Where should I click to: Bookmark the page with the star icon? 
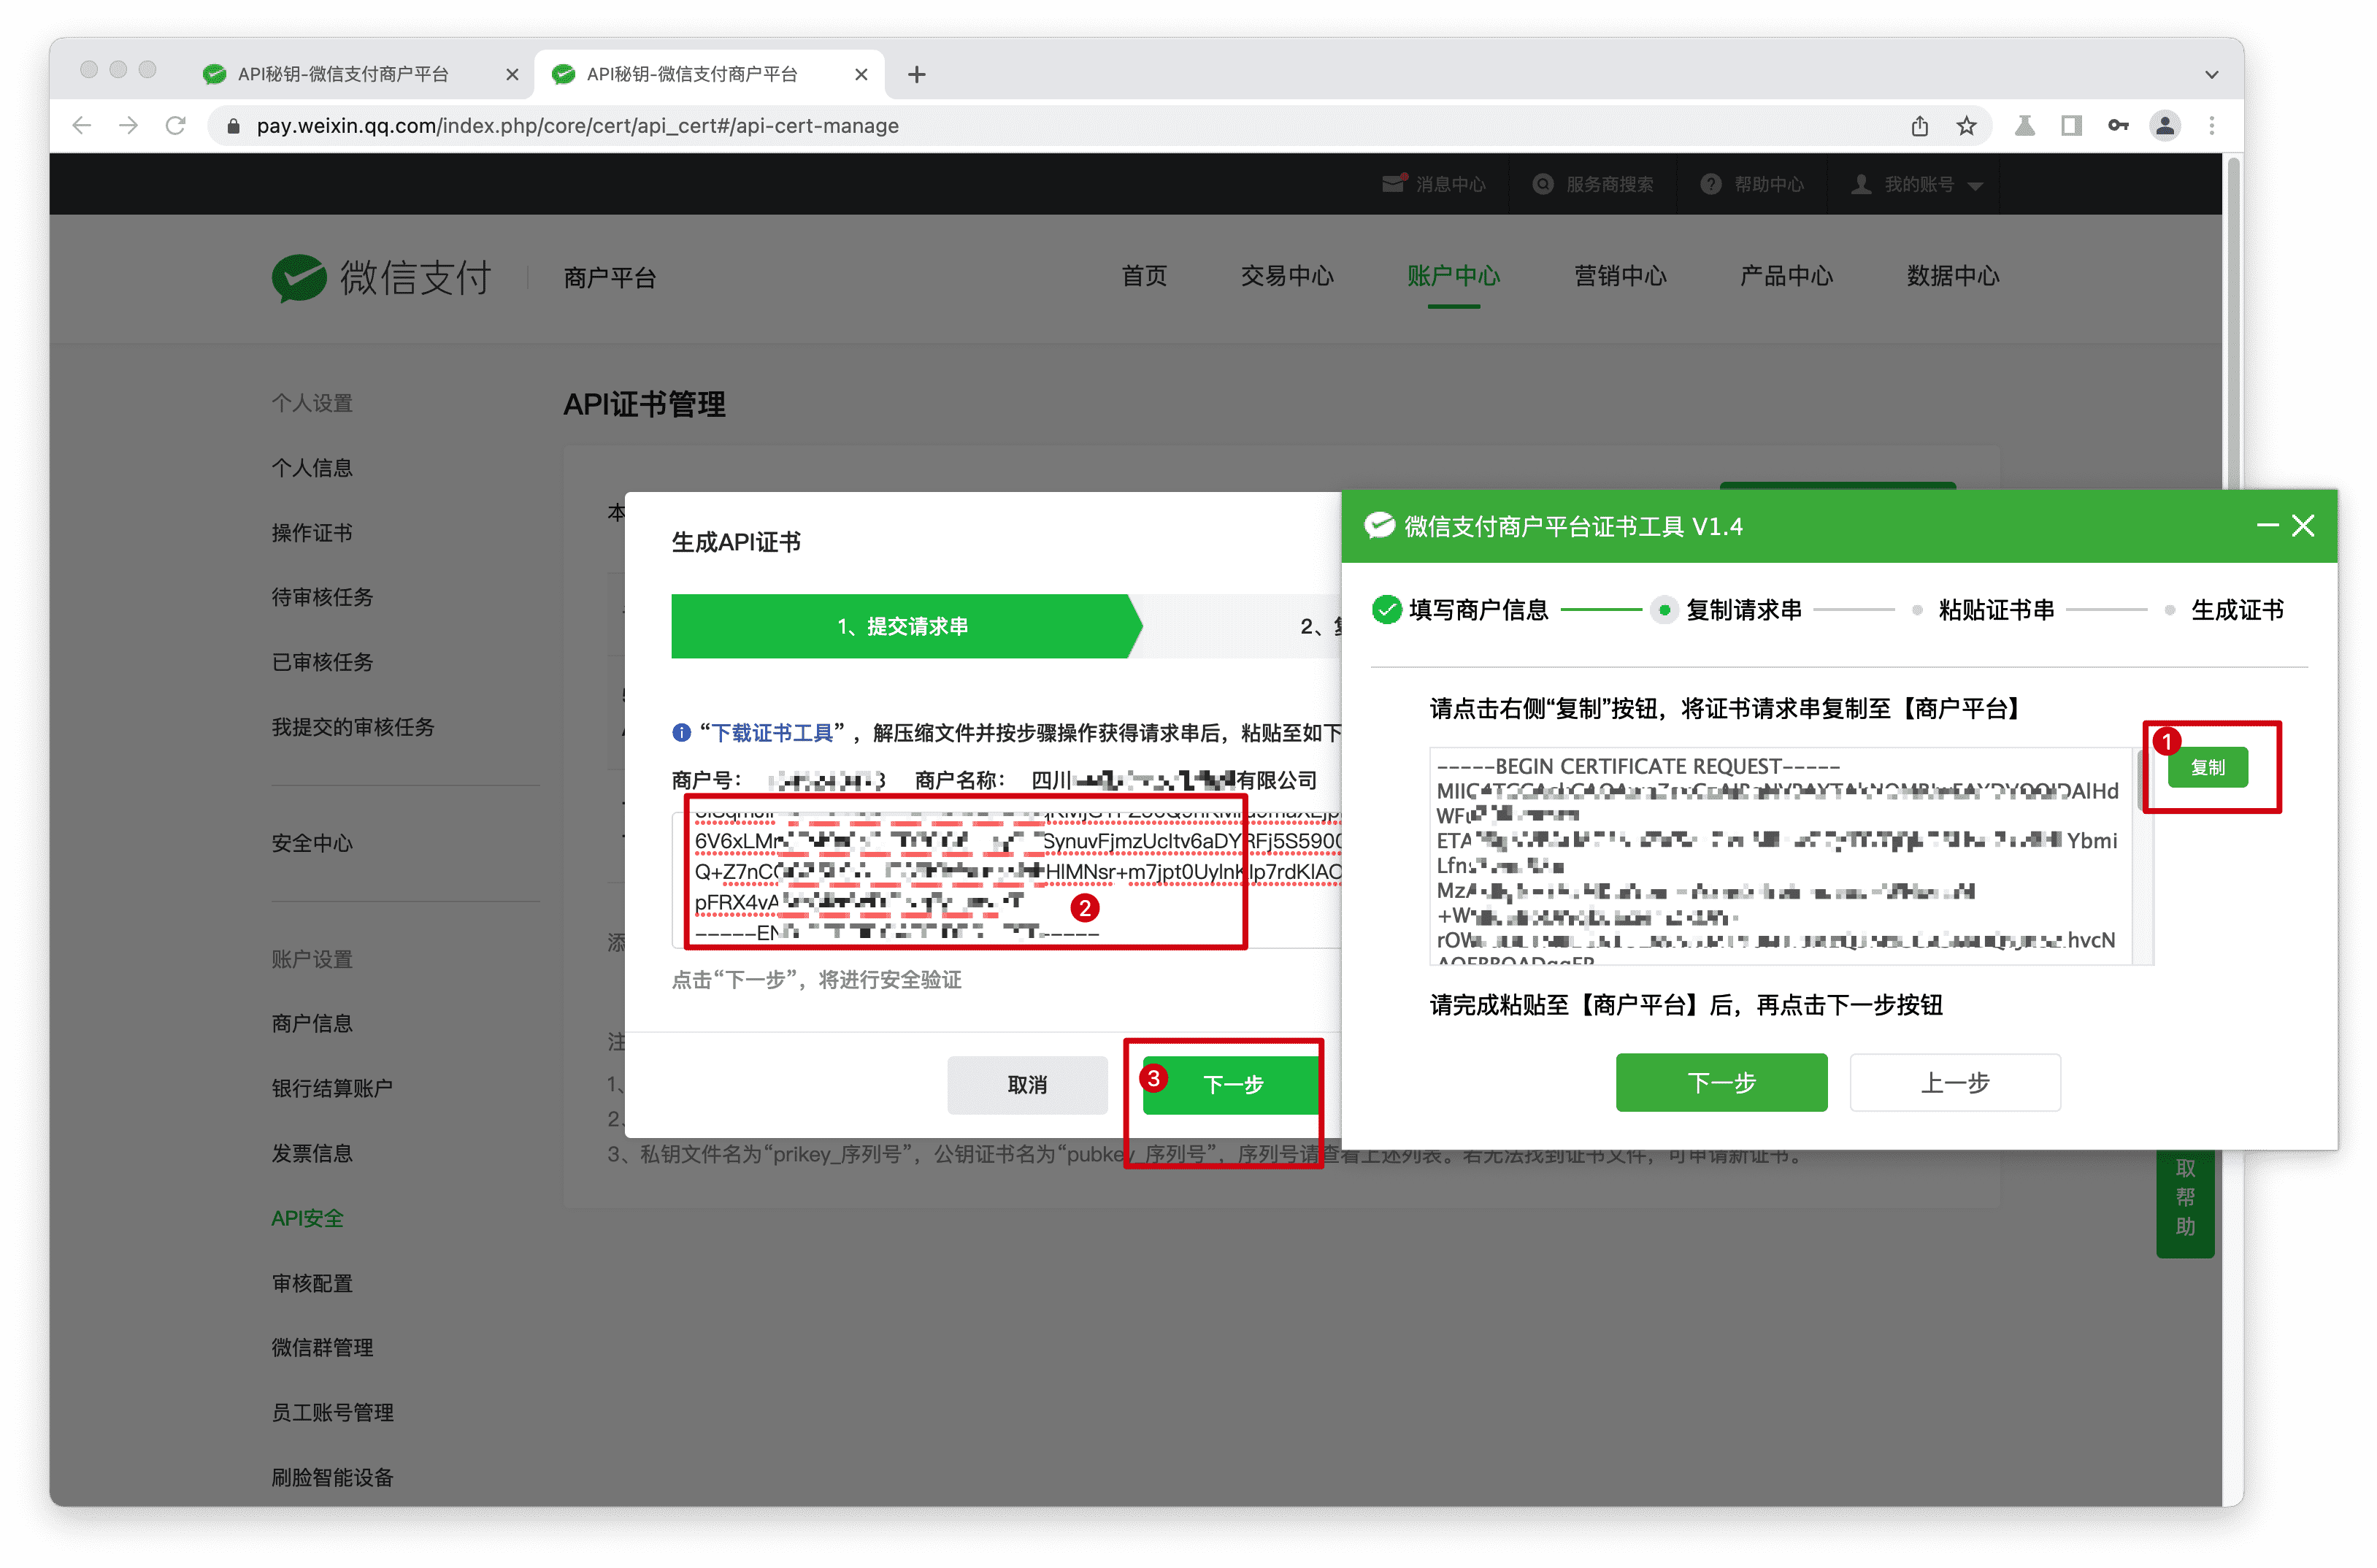click(1966, 126)
